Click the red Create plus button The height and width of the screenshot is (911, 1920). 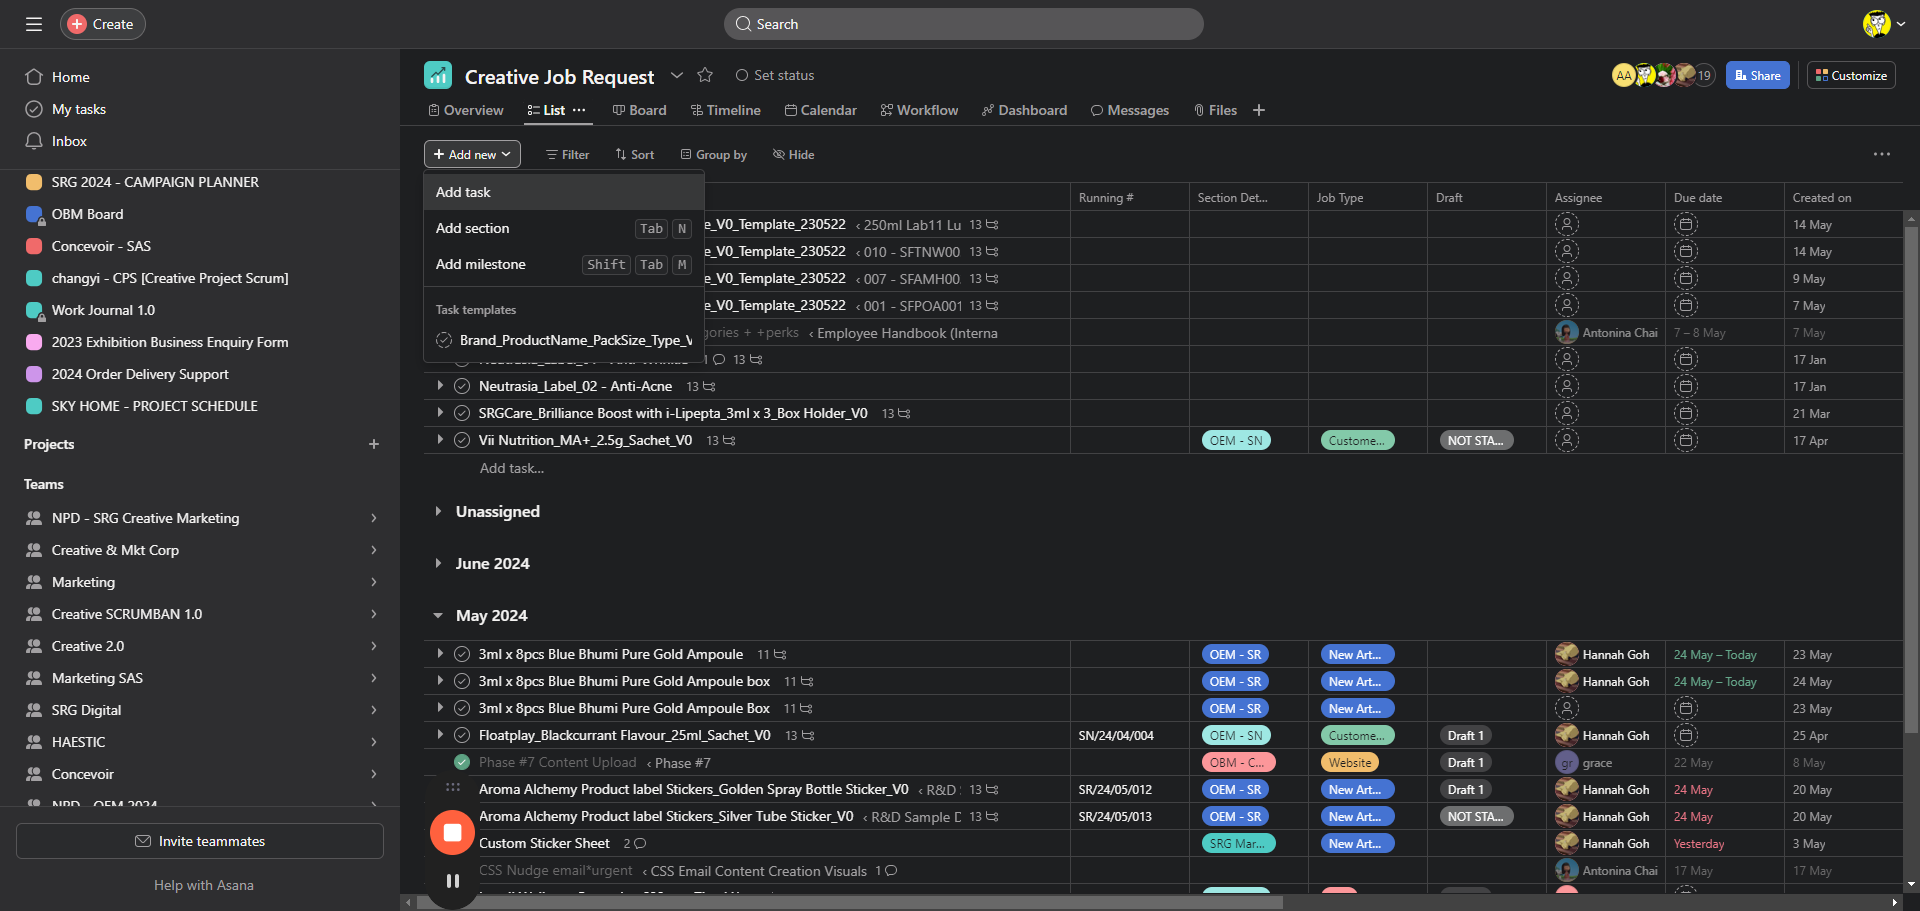click(77, 24)
